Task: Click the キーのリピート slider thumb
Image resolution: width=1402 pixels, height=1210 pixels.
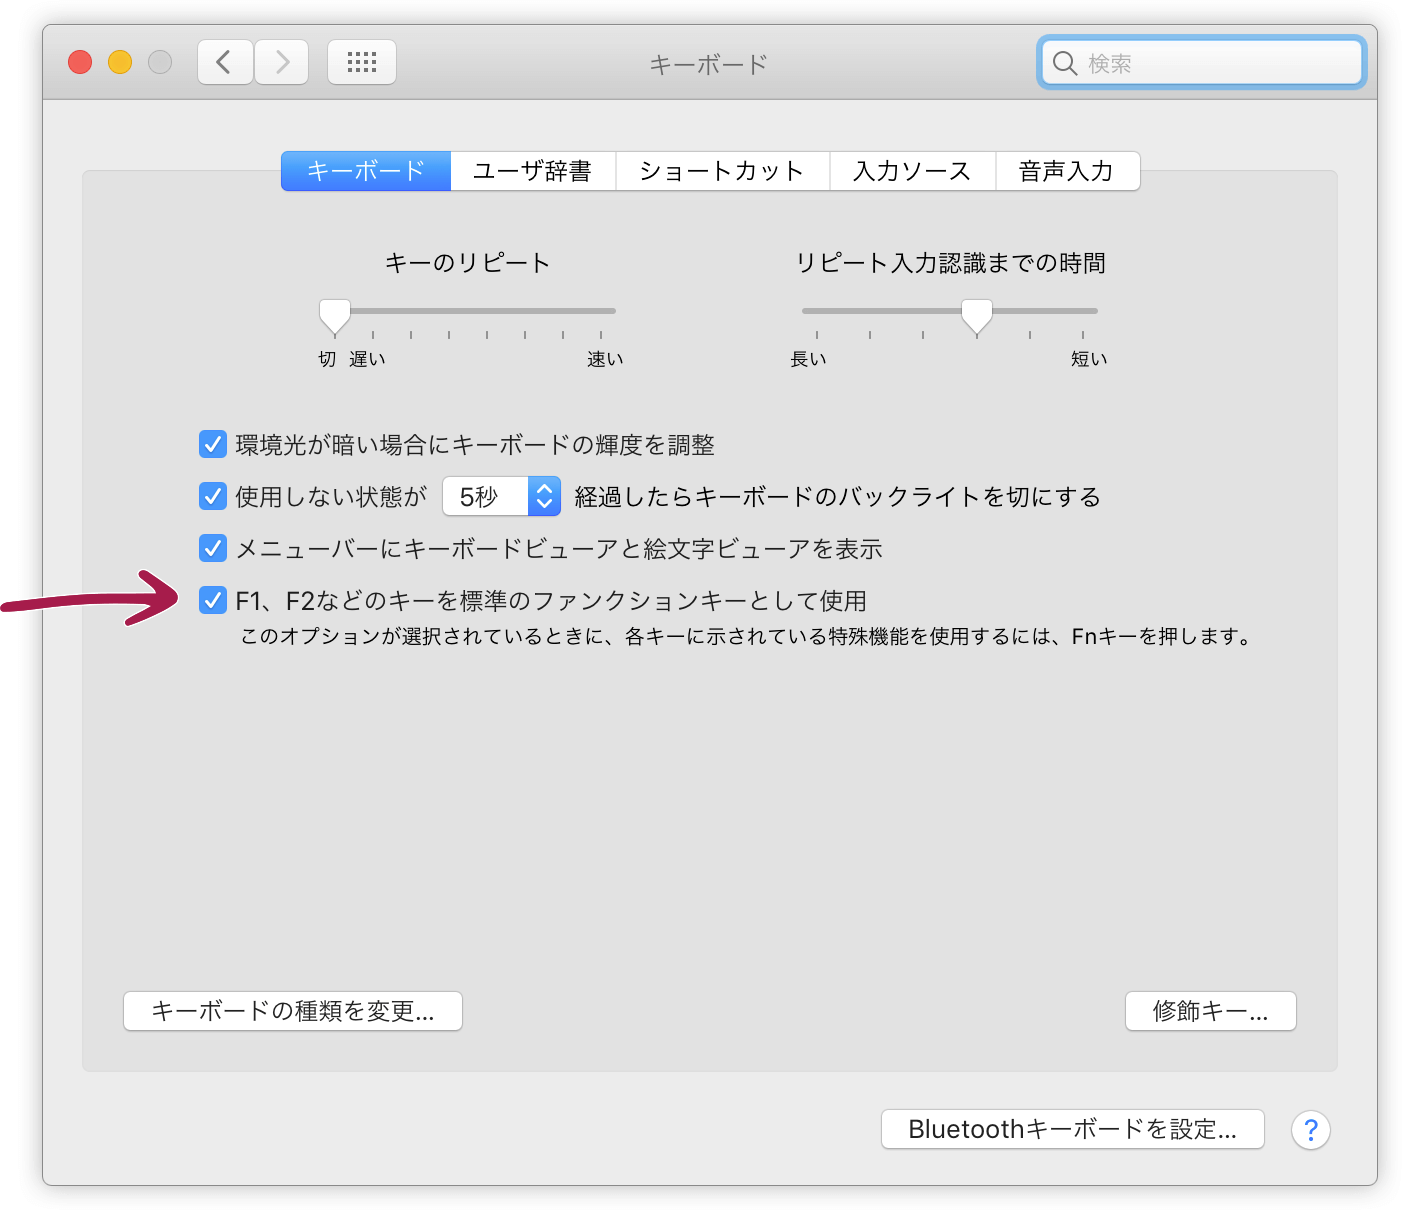Action: 335,316
